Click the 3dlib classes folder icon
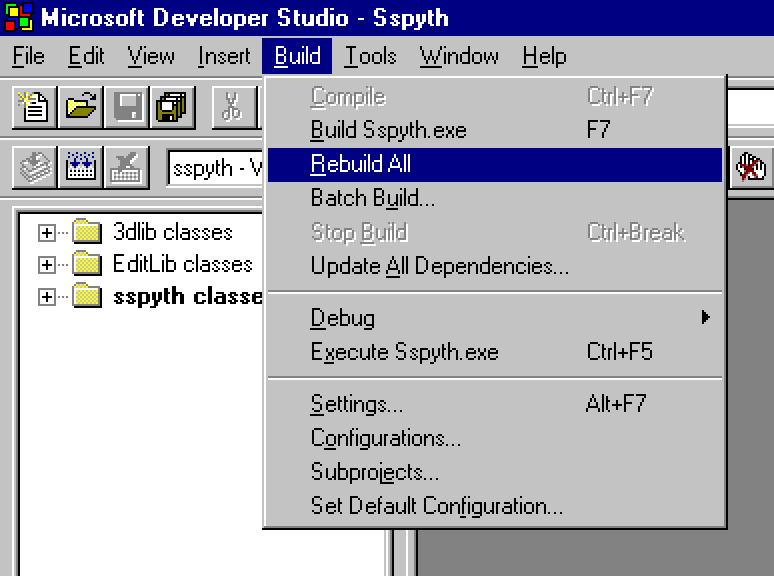774x576 pixels. pos(87,231)
